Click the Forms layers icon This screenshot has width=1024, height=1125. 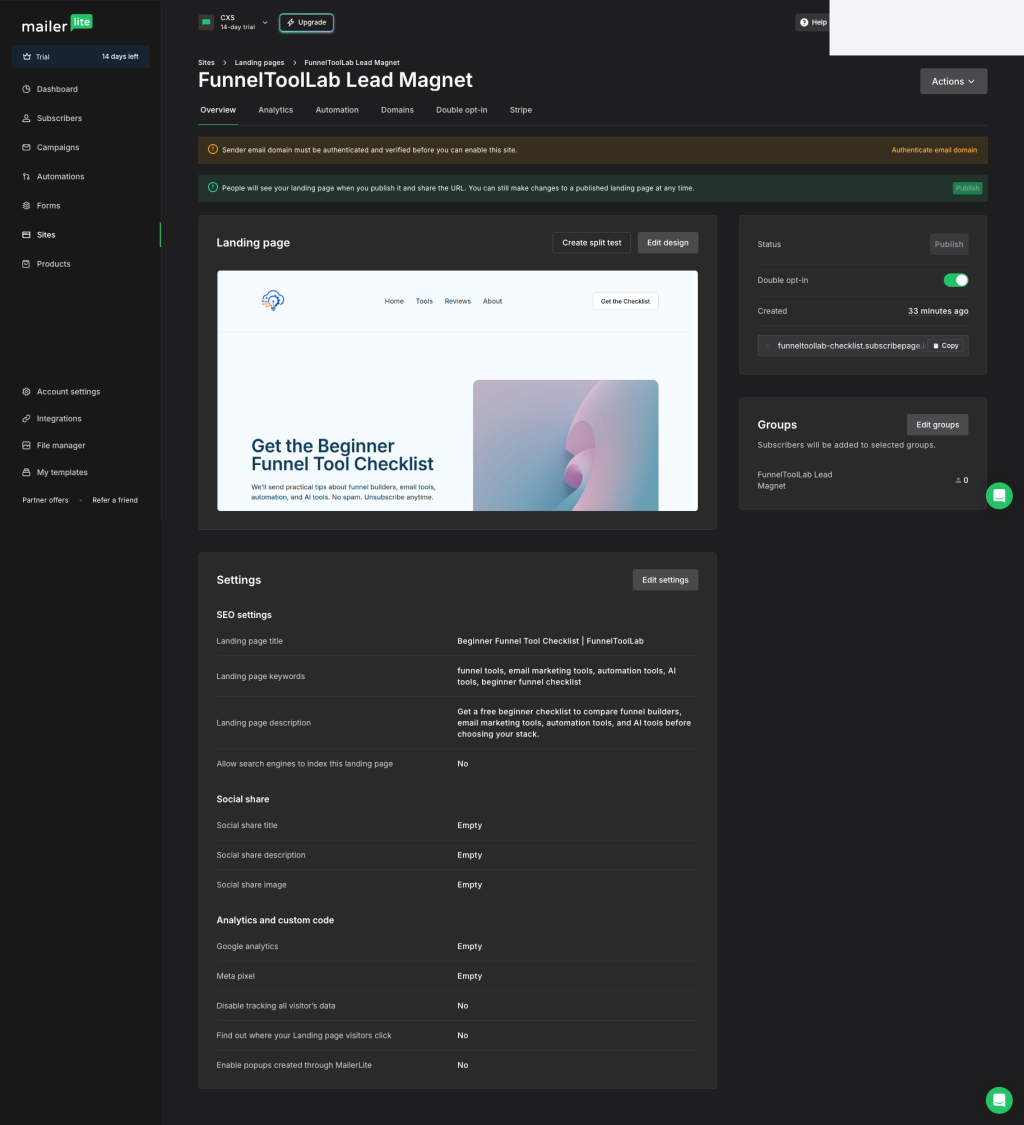(27, 206)
